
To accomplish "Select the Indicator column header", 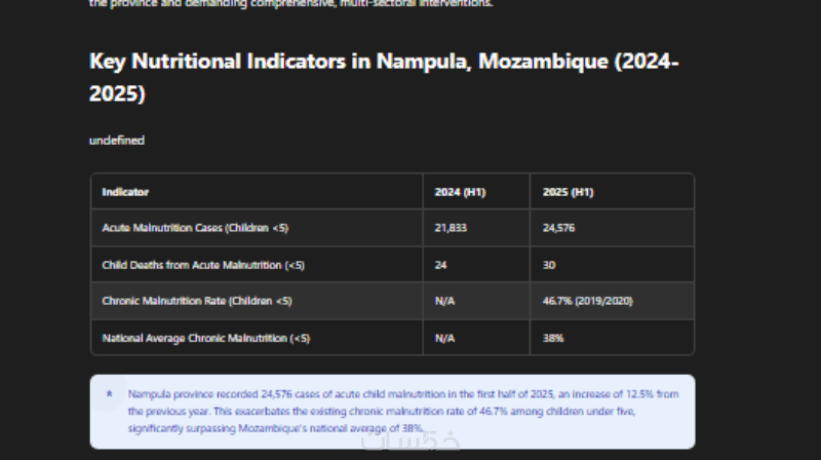I will click(126, 192).
